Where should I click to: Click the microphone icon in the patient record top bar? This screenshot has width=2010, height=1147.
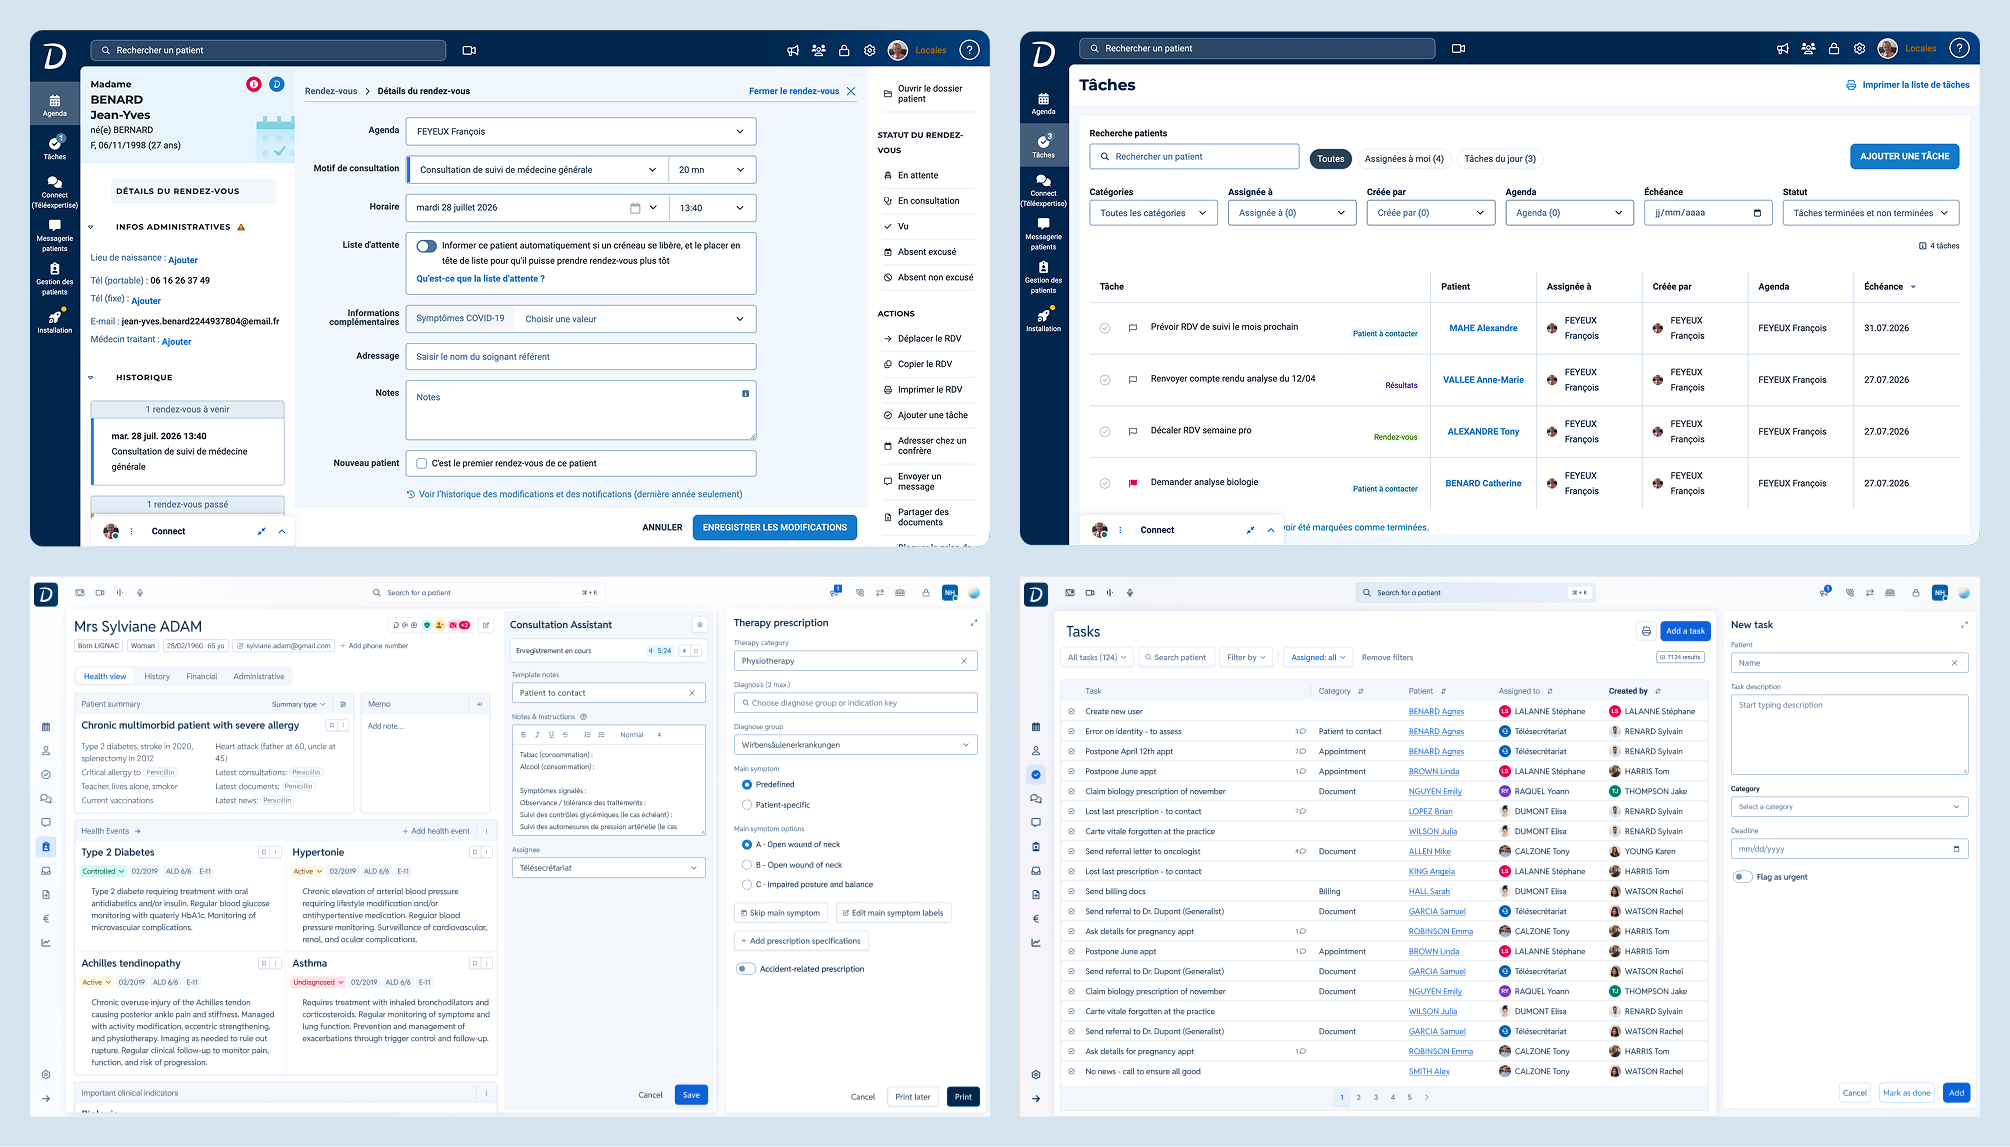pyautogui.click(x=140, y=593)
